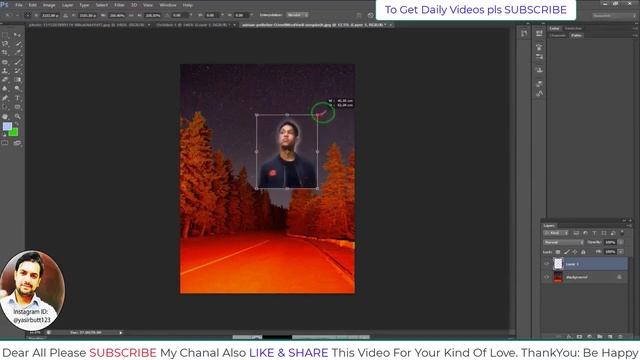Select the Gradient tool
This screenshot has width=640, height=360.
18,80
